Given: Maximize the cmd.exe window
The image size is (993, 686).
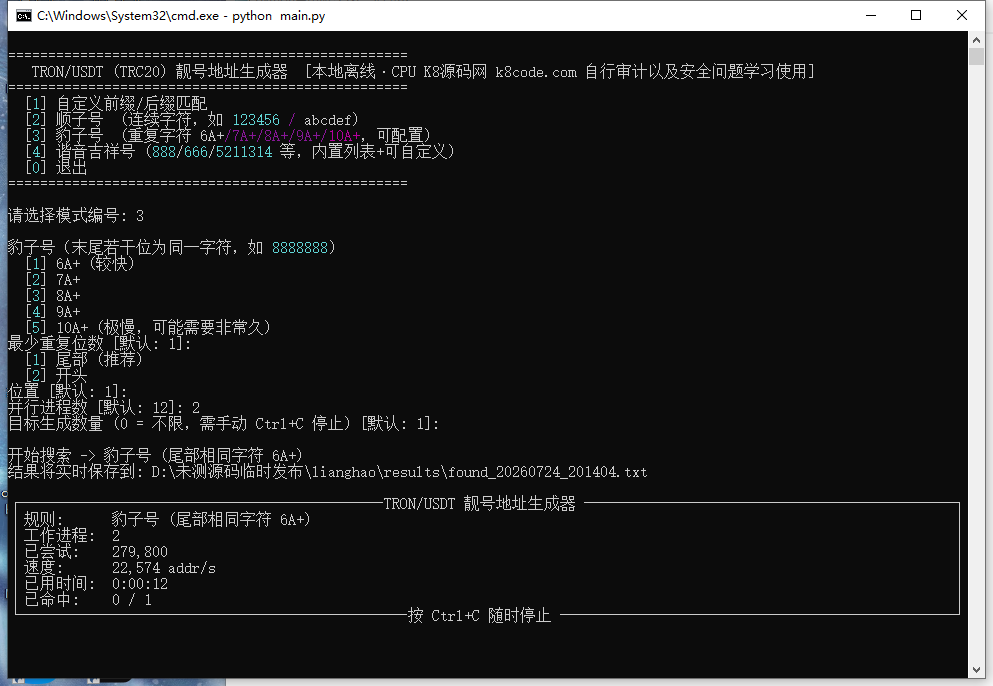Looking at the screenshot, I should pos(916,15).
